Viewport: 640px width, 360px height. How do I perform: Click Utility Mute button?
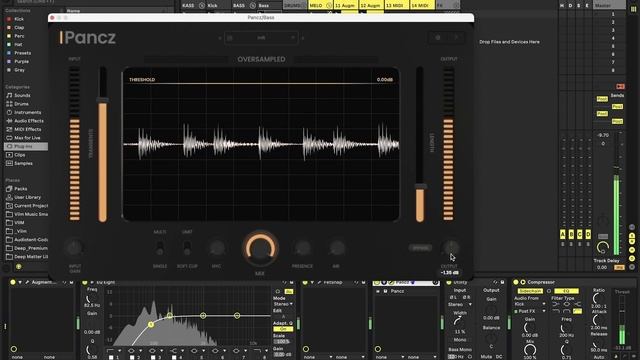(486, 357)
